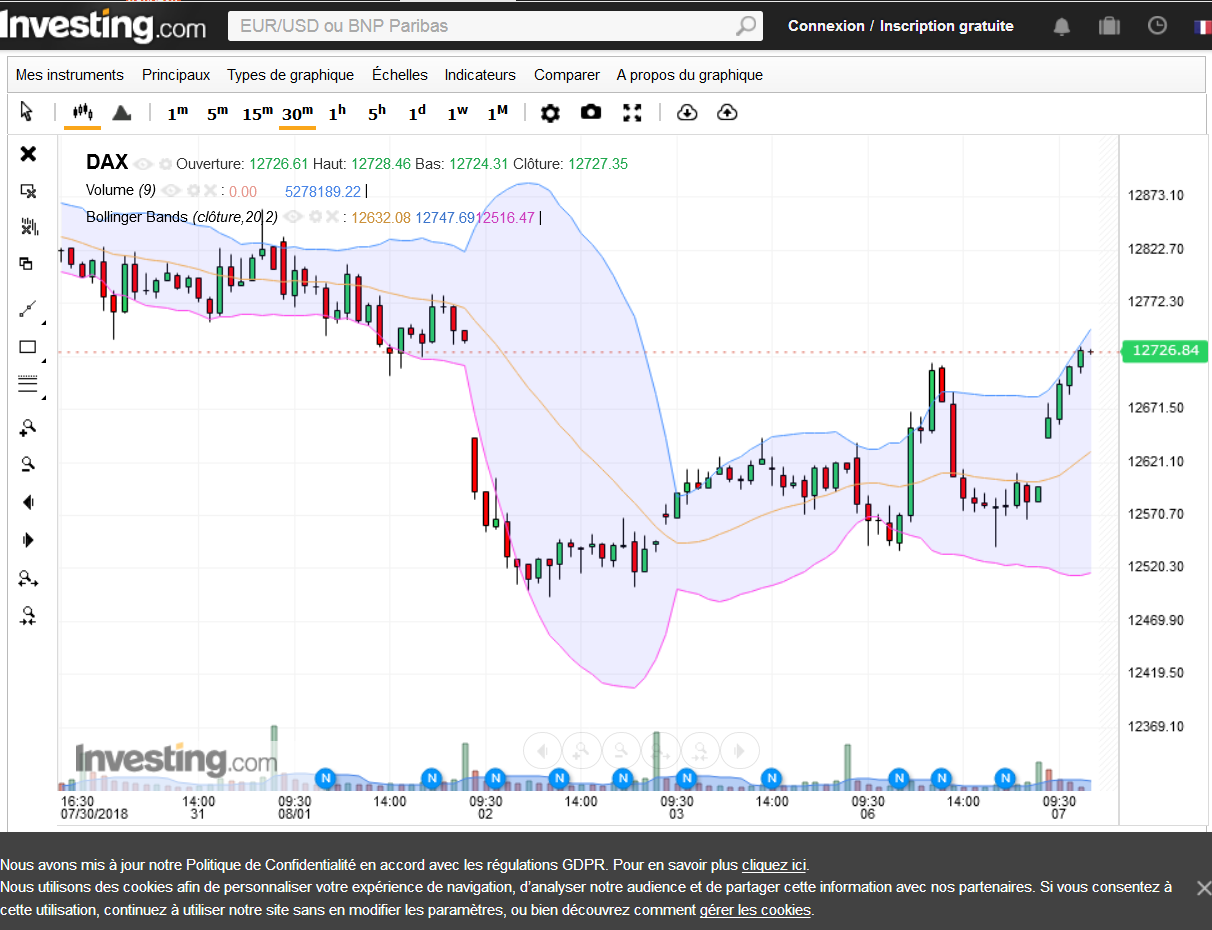The image size is (1212, 930).
Task: Select the 1 day timeframe
Action: (417, 113)
